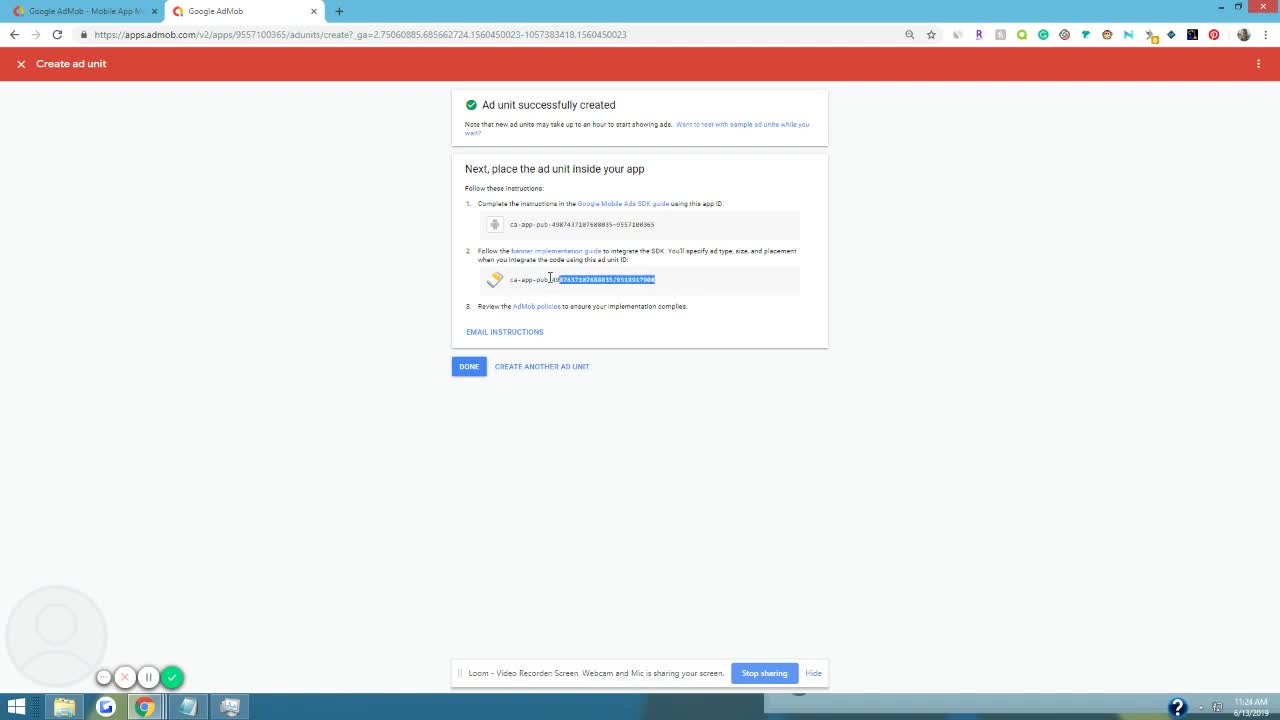Open a new browser tab

[x=339, y=11]
